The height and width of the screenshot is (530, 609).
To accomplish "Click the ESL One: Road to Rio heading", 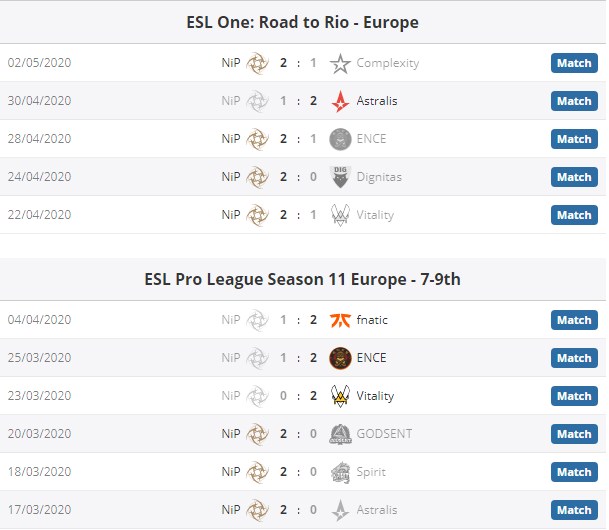I will point(303,22).
